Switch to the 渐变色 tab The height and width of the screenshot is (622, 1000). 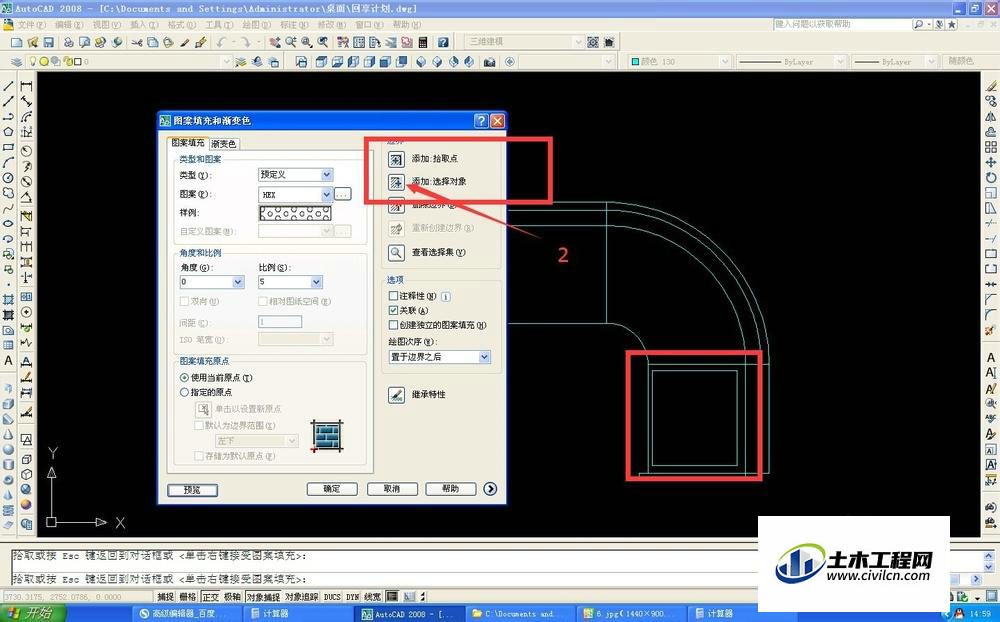coord(223,144)
